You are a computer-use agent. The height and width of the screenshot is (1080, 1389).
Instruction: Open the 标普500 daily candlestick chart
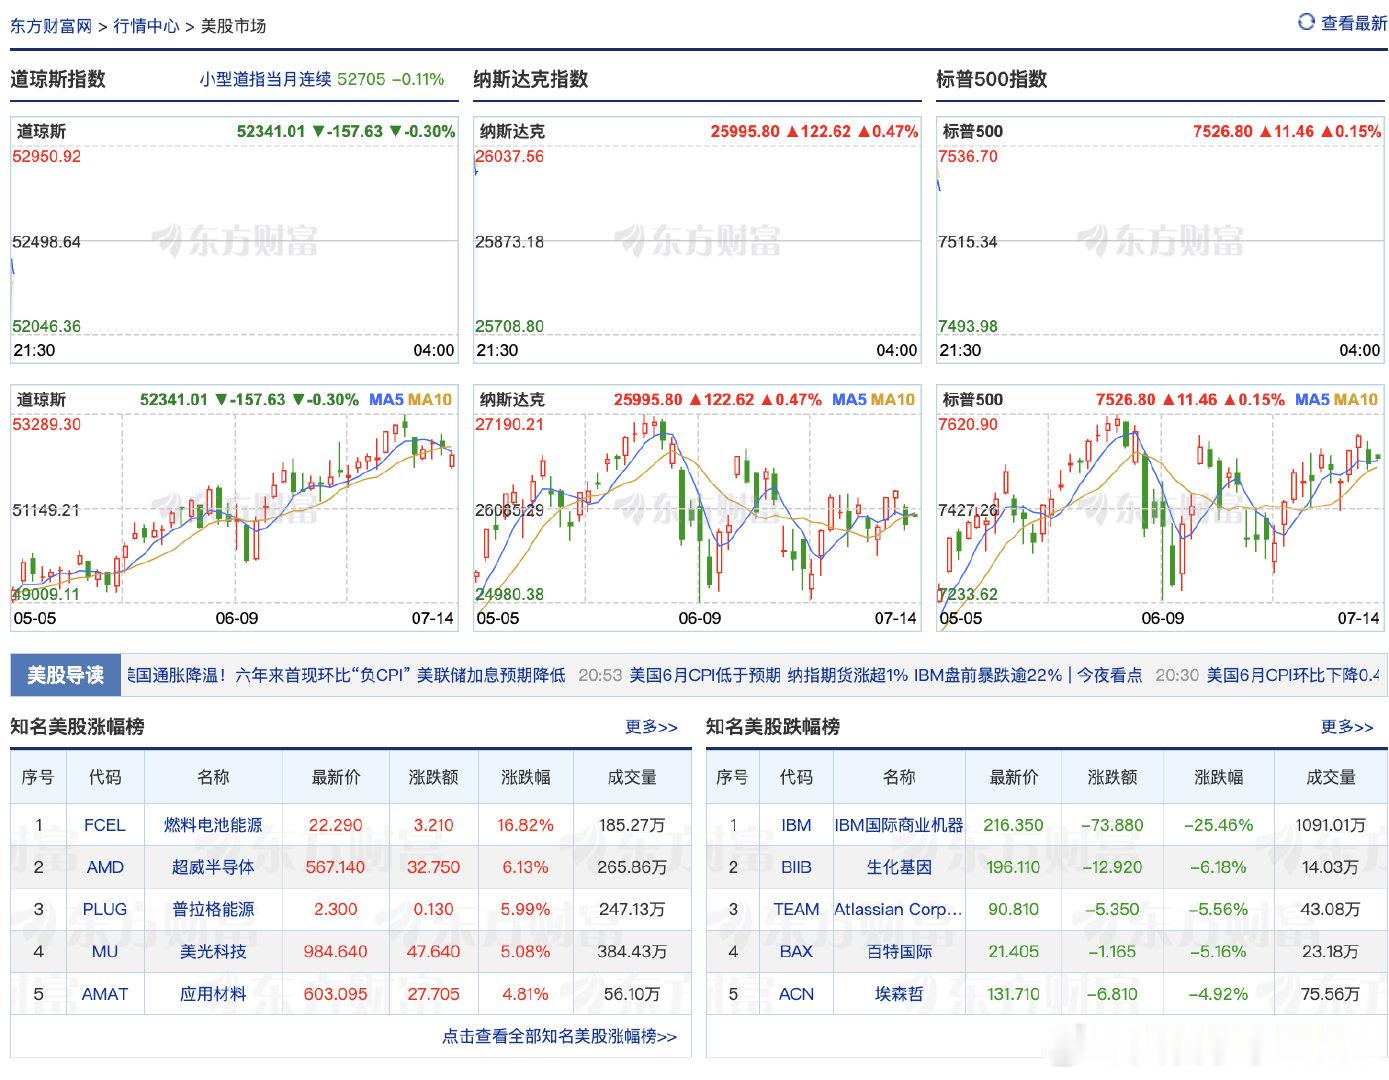point(1160,508)
